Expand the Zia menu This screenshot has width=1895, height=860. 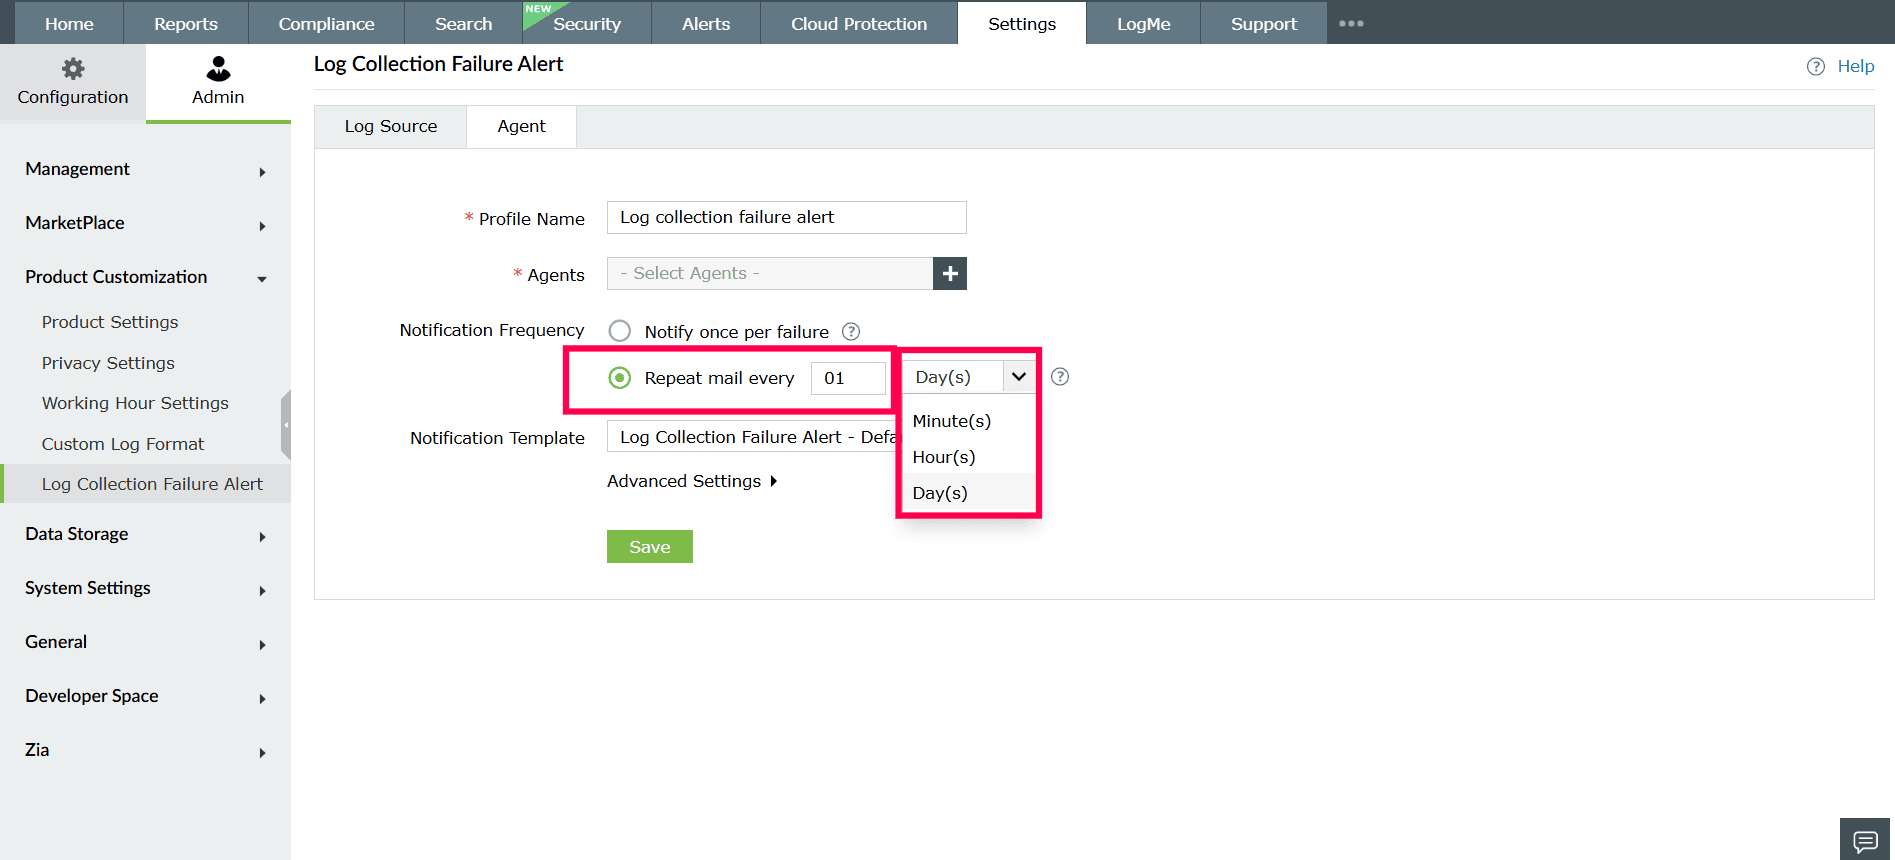click(x=146, y=750)
